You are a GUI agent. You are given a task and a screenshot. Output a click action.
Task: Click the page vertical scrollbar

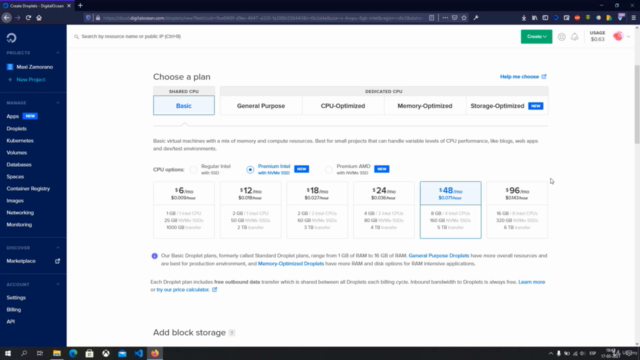pos(637,104)
